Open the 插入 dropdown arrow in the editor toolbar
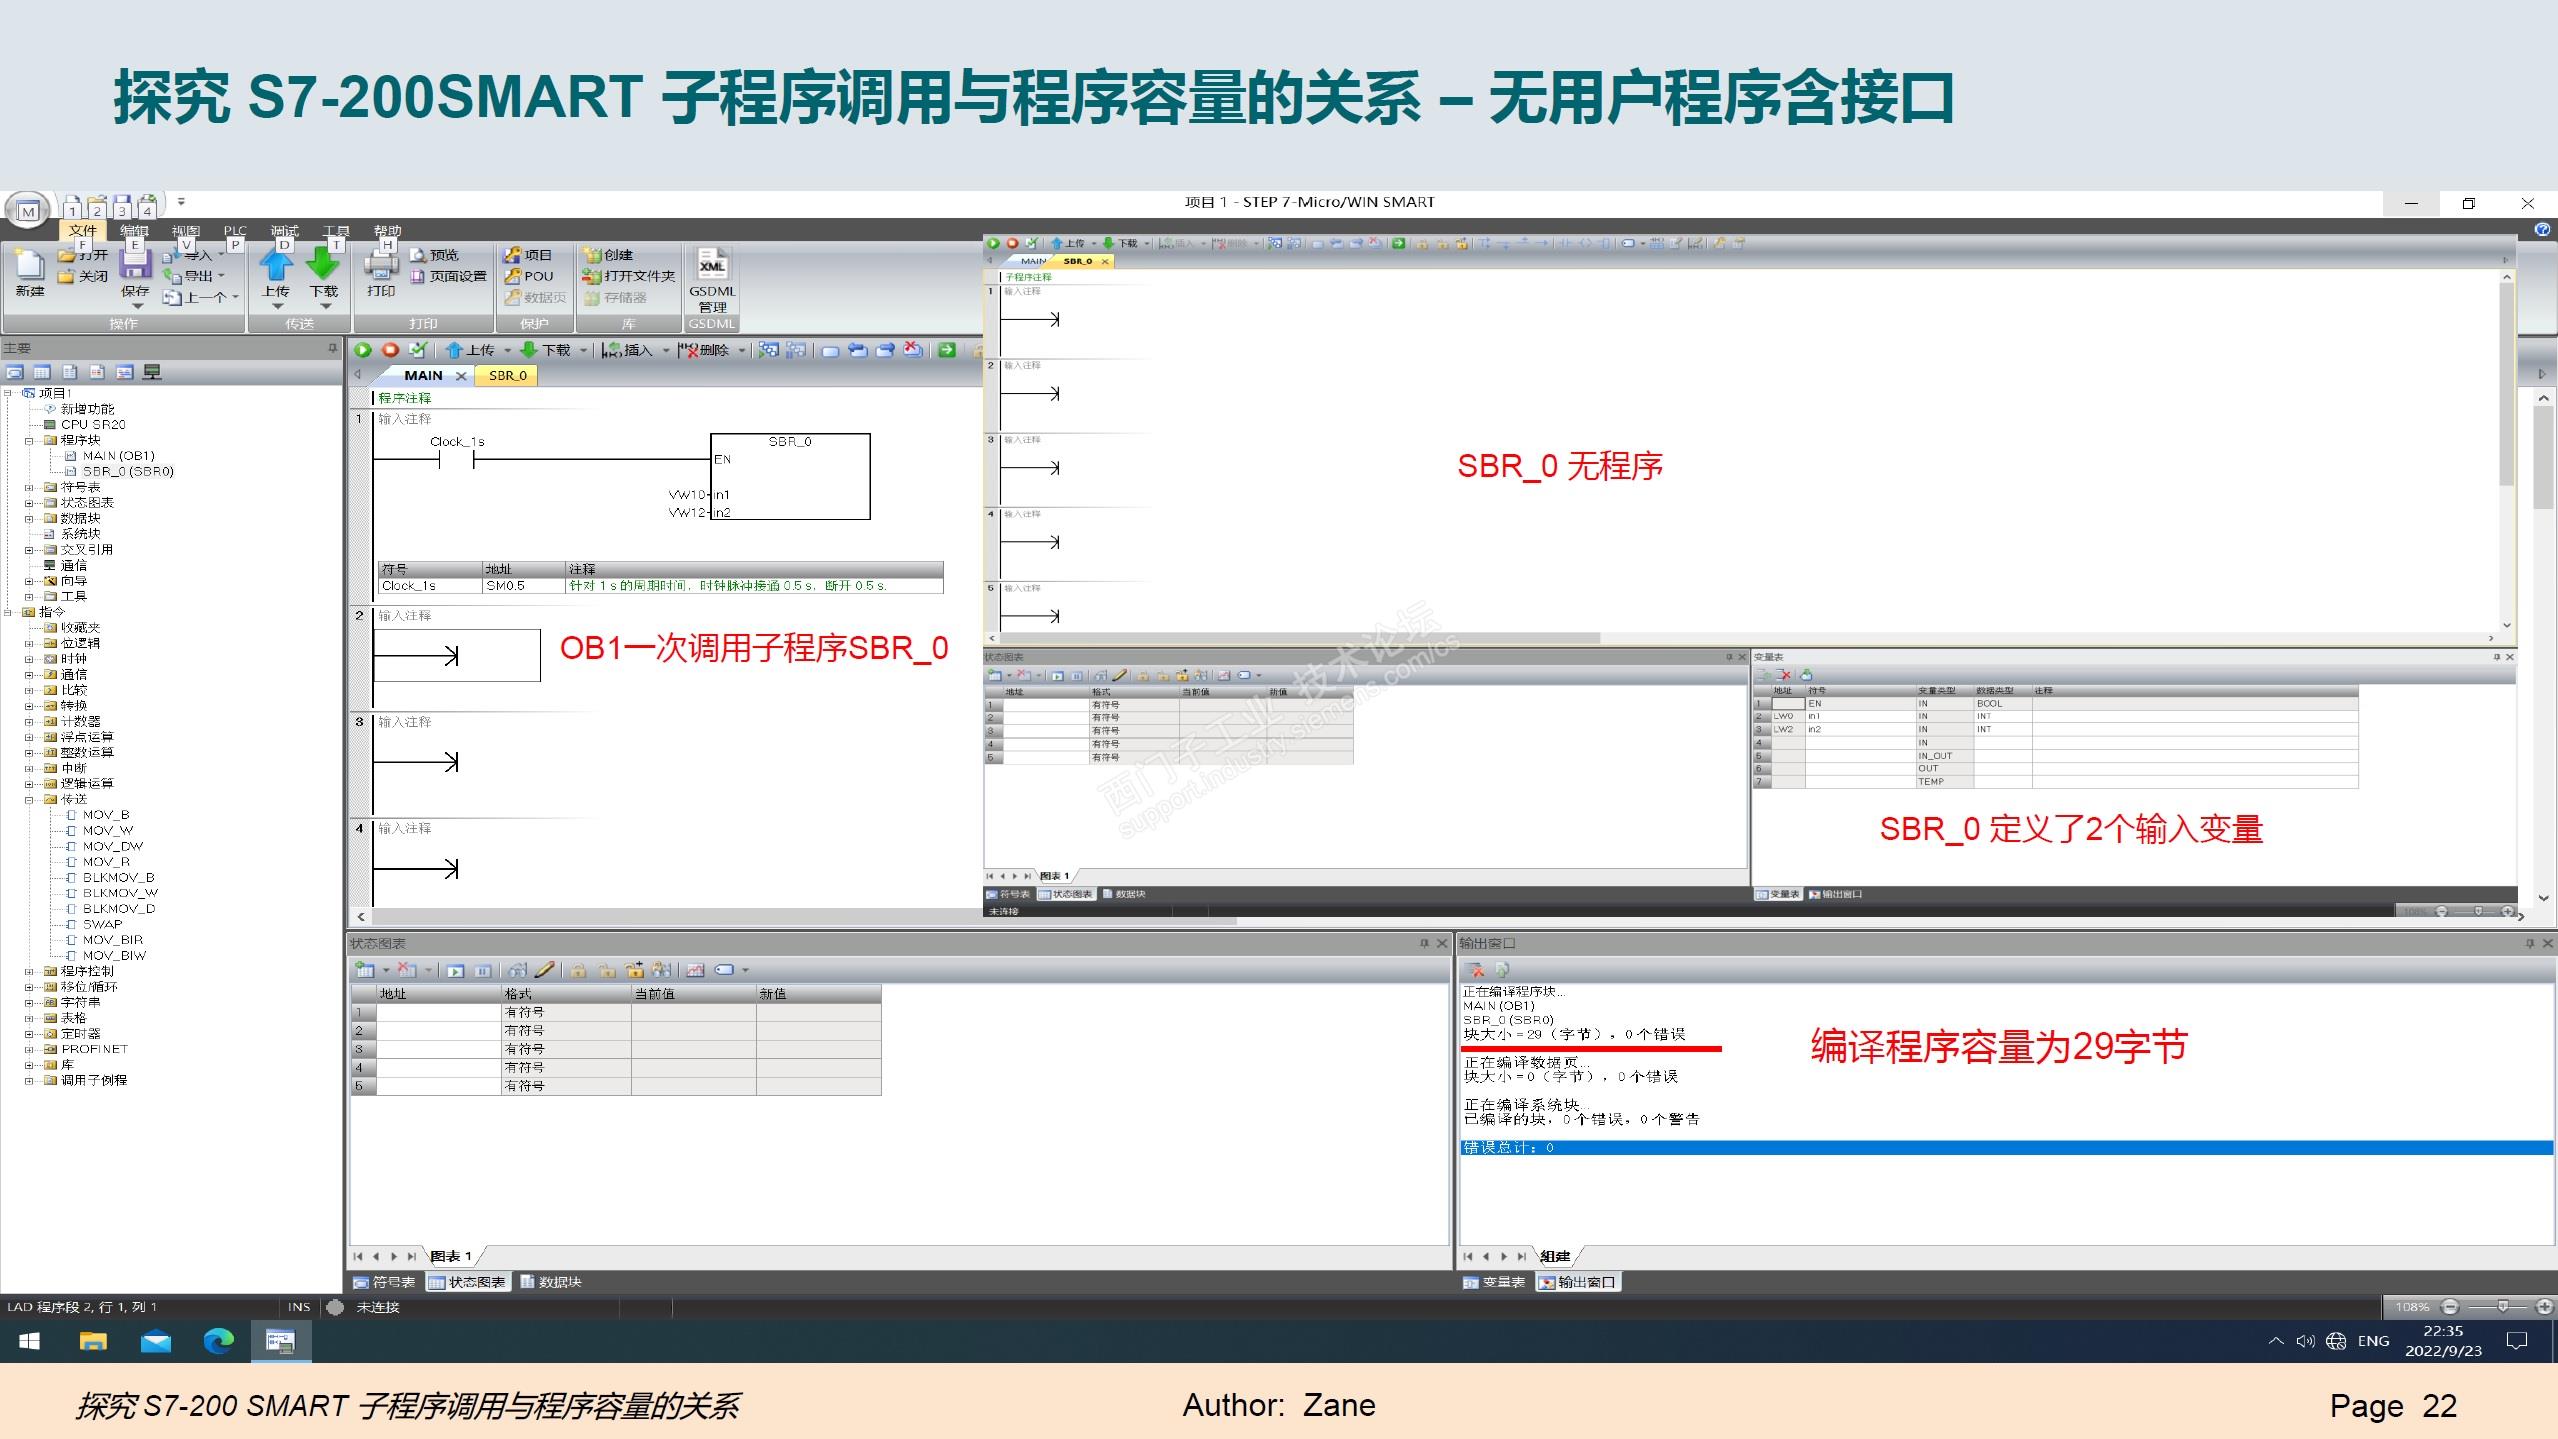Screen dimensions: 2558x1439 (666, 350)
